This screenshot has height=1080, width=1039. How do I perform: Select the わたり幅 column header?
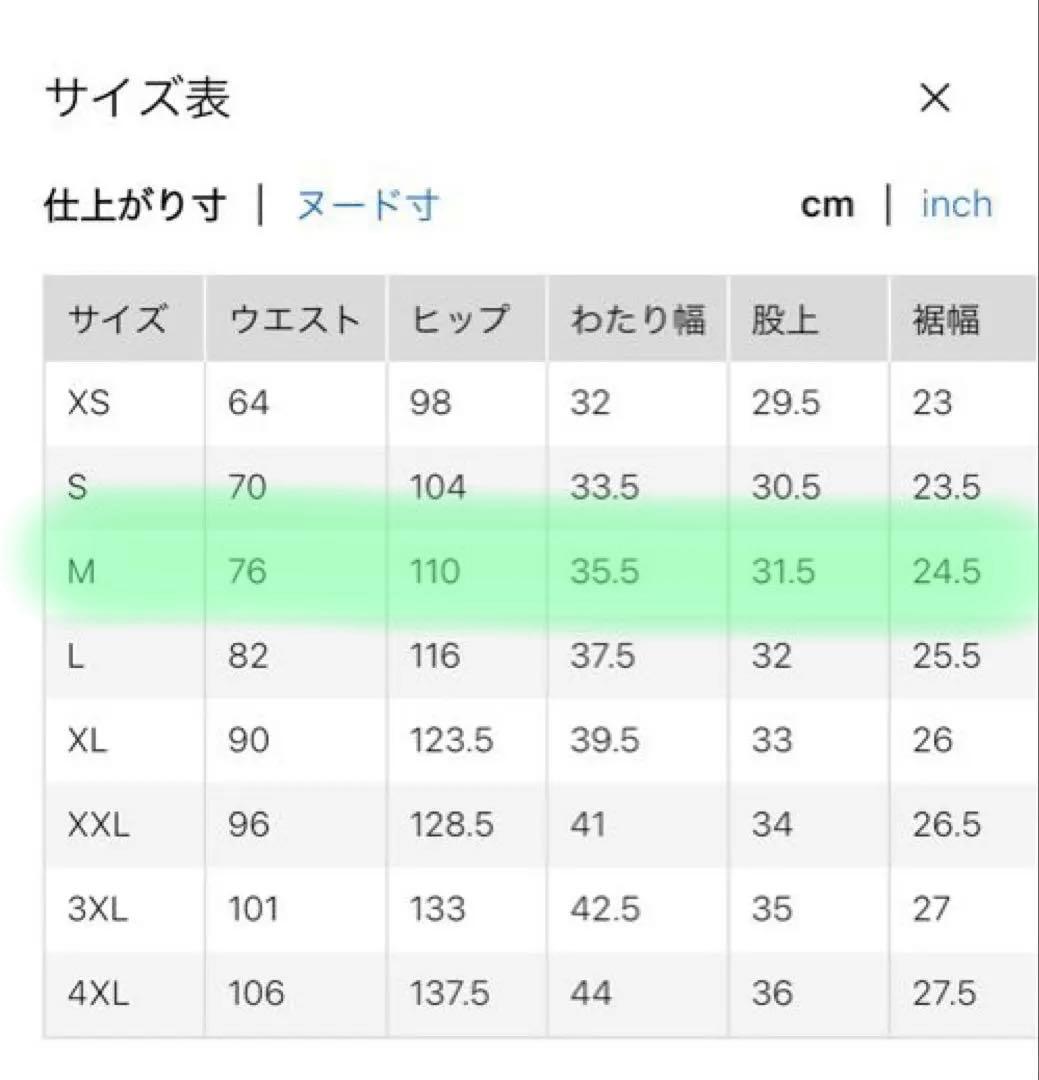pyautogui.click(x=641, y=319)
